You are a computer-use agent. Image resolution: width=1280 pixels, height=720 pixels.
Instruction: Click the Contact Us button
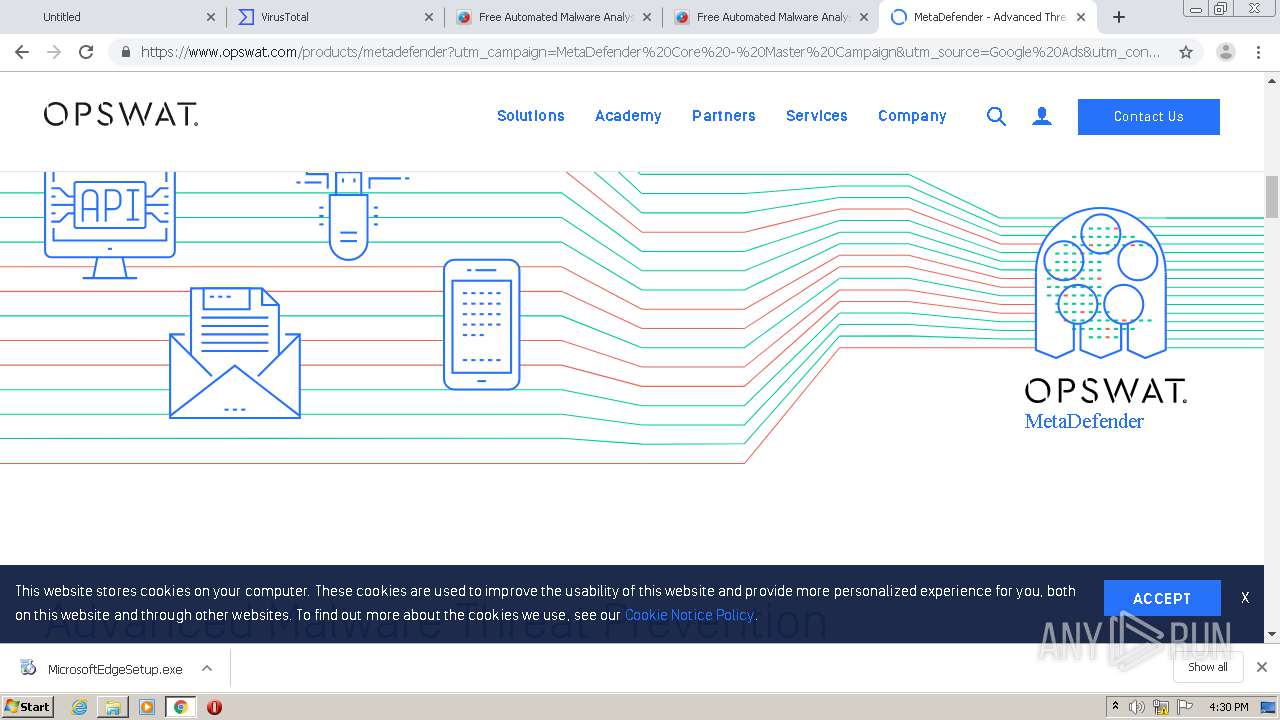(x=1149, y=117)
